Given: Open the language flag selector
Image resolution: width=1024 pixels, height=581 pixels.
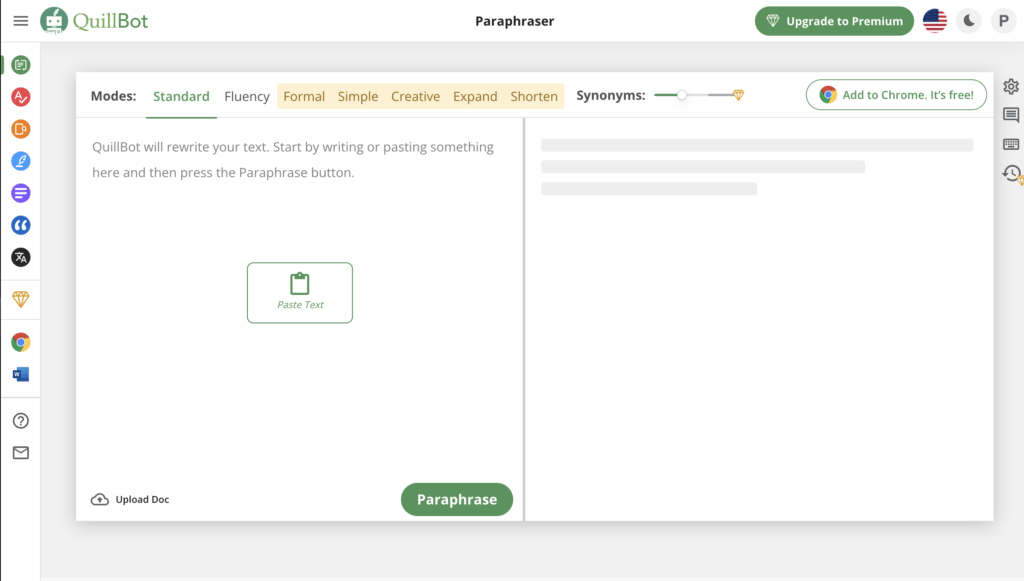Looking at the screenshot, I should [x=935, y=21].
